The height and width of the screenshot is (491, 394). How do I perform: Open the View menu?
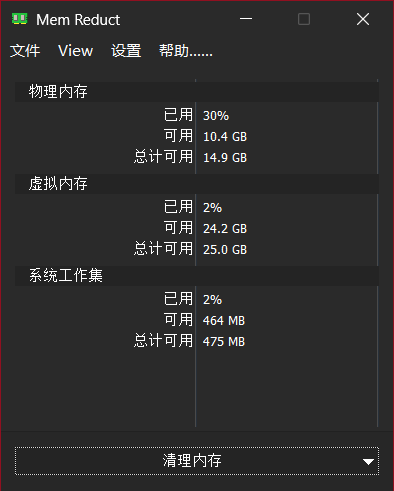coord(75,51)
